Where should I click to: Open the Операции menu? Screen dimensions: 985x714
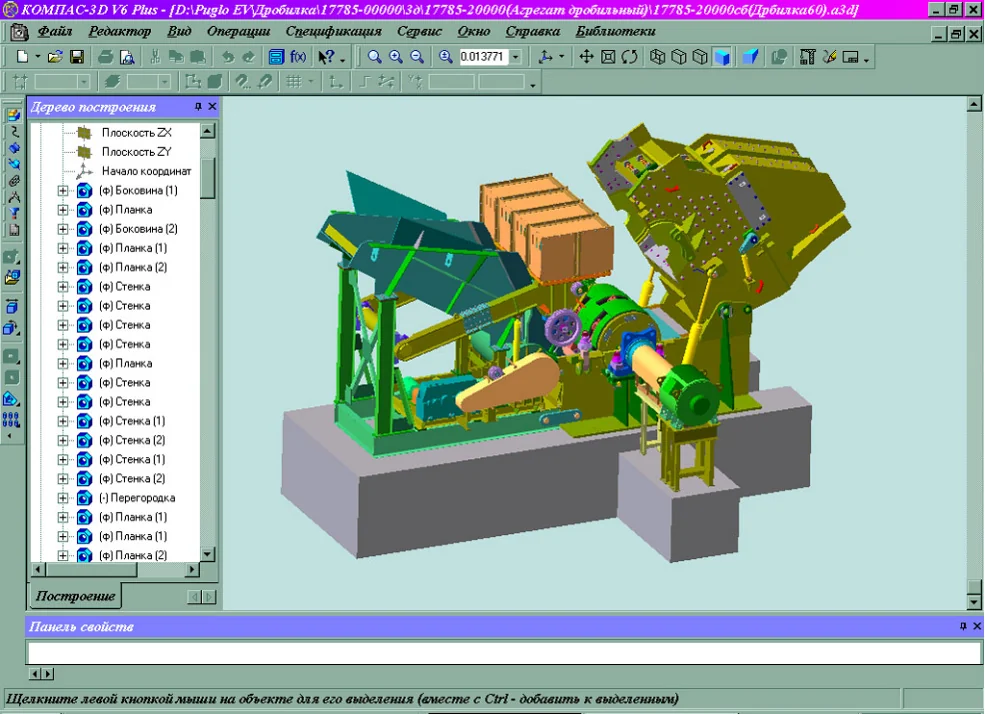[238, 31]
